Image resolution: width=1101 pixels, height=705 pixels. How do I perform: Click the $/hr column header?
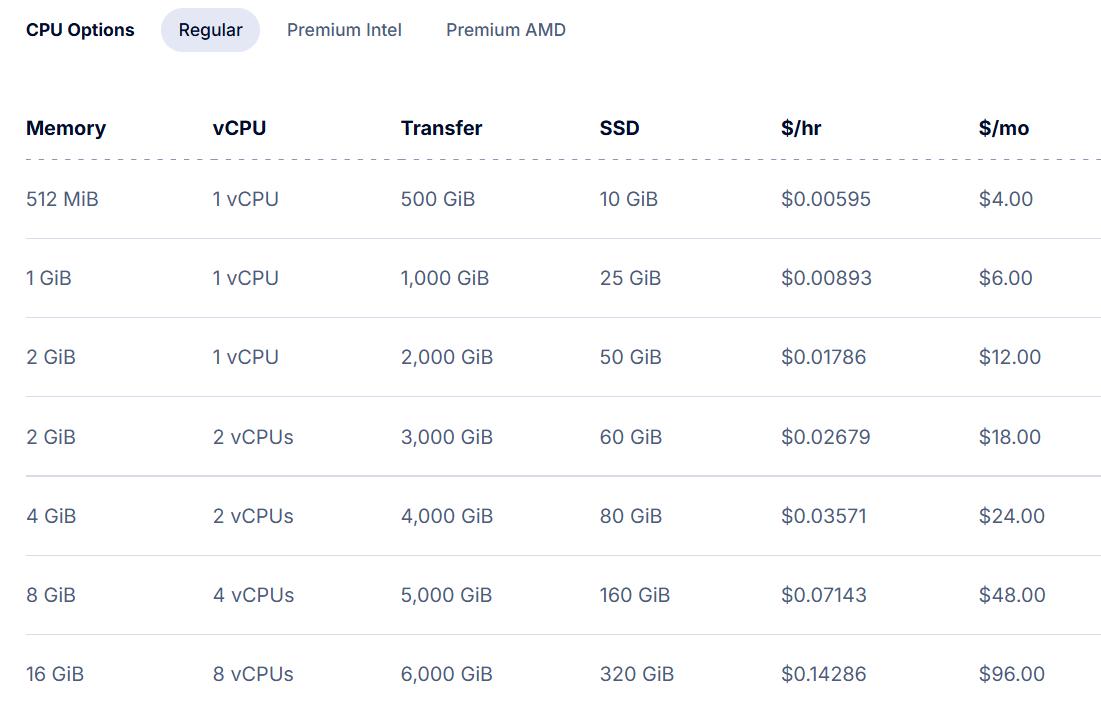(x=801, y=128)
